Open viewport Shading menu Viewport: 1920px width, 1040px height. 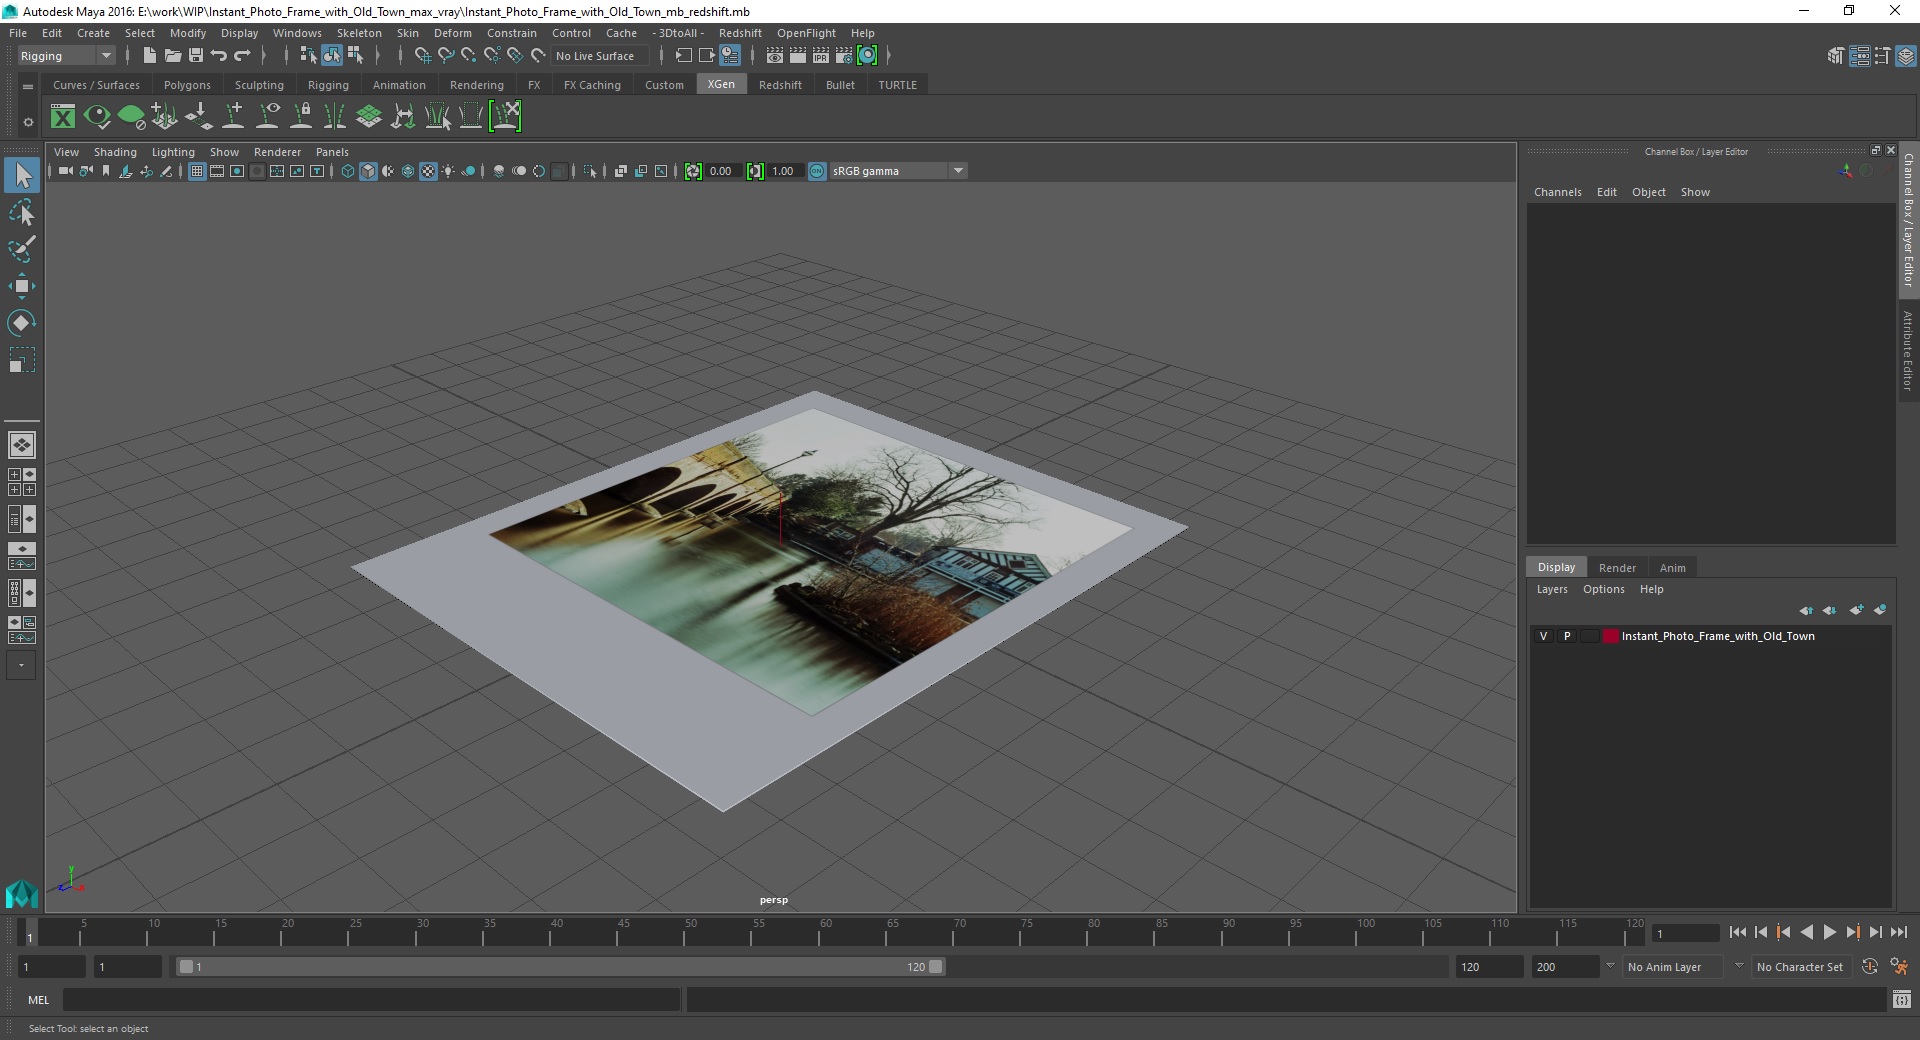pos(115,152)
